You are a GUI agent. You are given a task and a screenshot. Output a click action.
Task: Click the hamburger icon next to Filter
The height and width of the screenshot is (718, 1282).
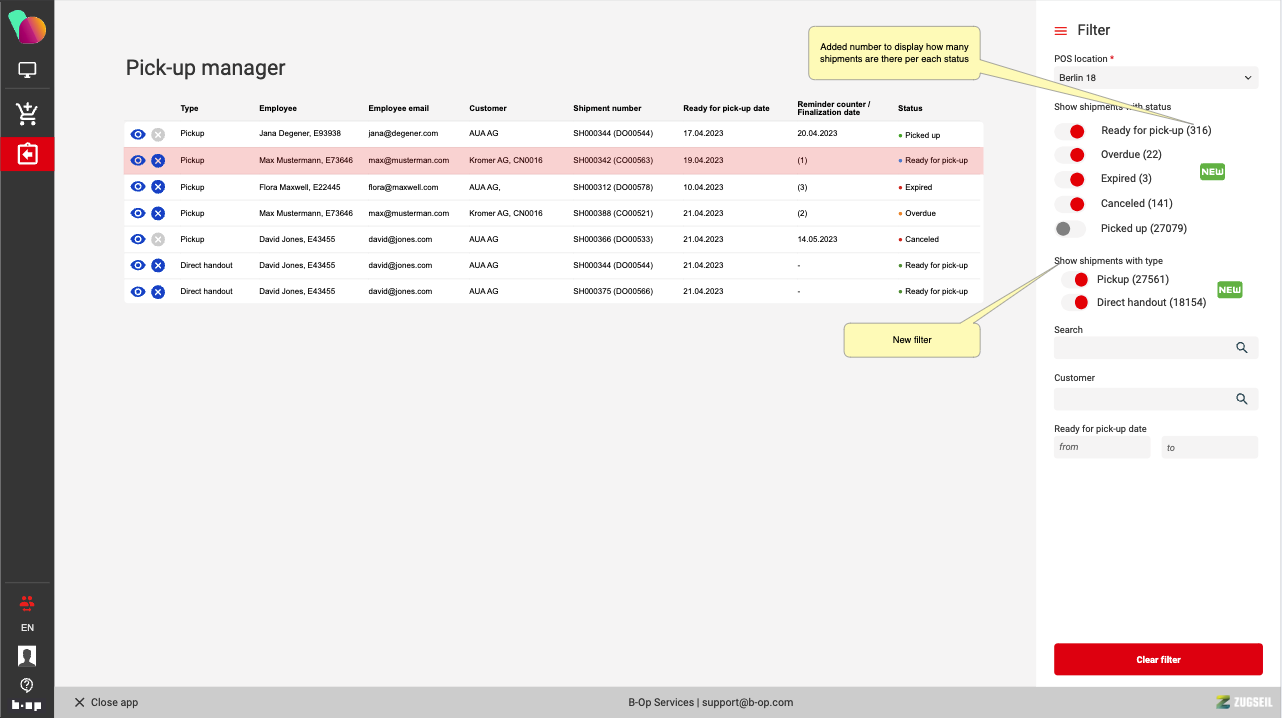1061,31
